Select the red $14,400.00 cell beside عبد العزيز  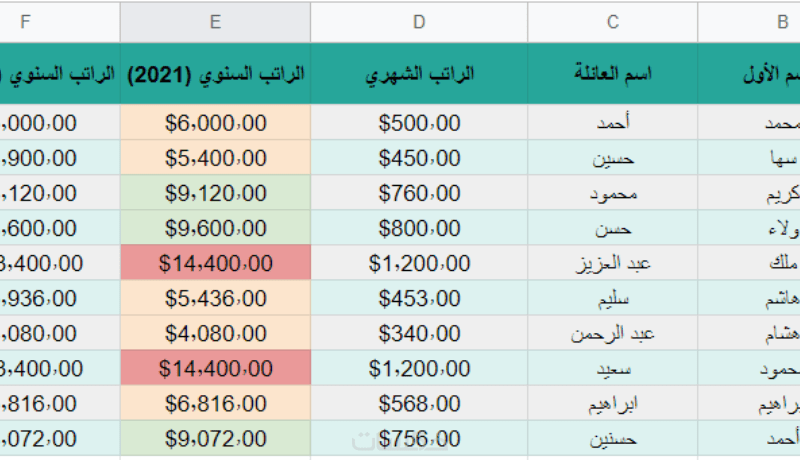click(215, 264)
